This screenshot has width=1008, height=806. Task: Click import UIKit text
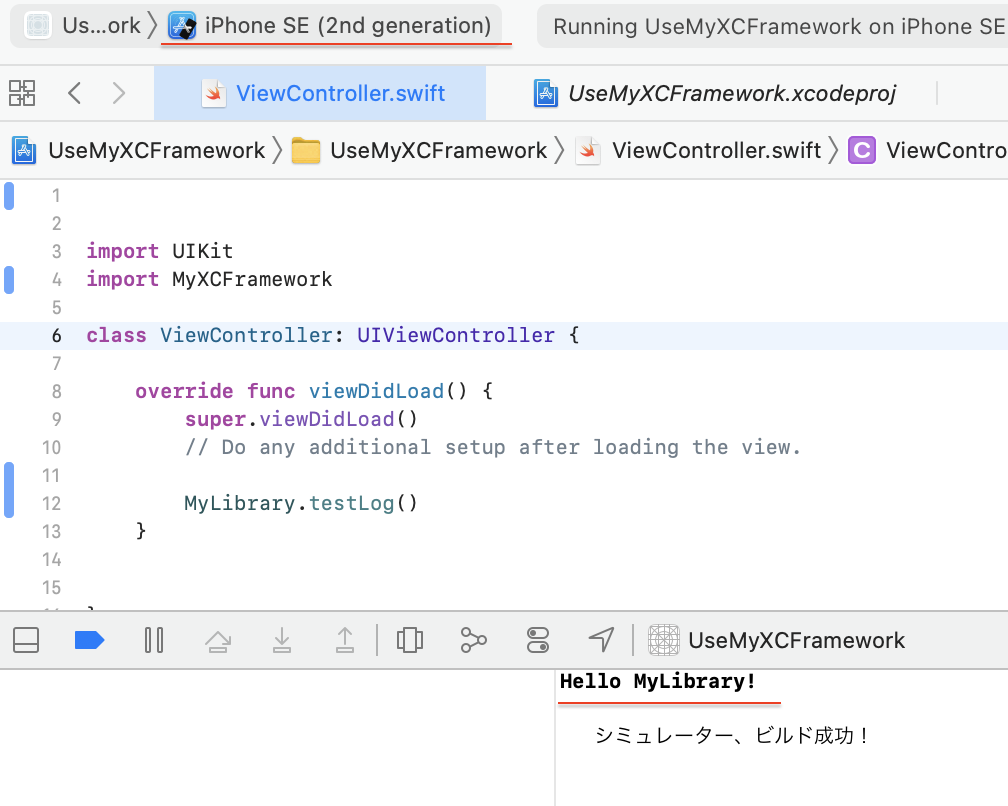click(160, 251)
